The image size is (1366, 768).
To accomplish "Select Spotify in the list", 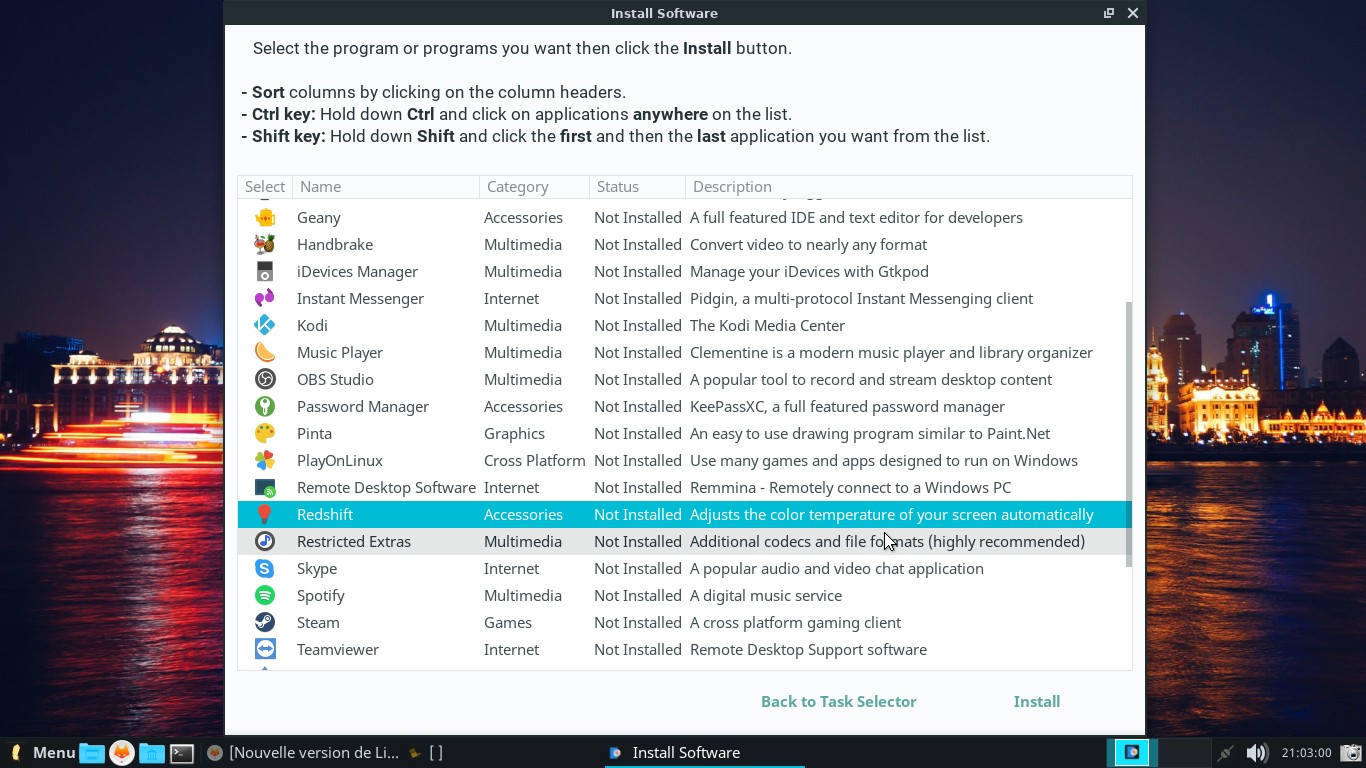I will [321, 596].
